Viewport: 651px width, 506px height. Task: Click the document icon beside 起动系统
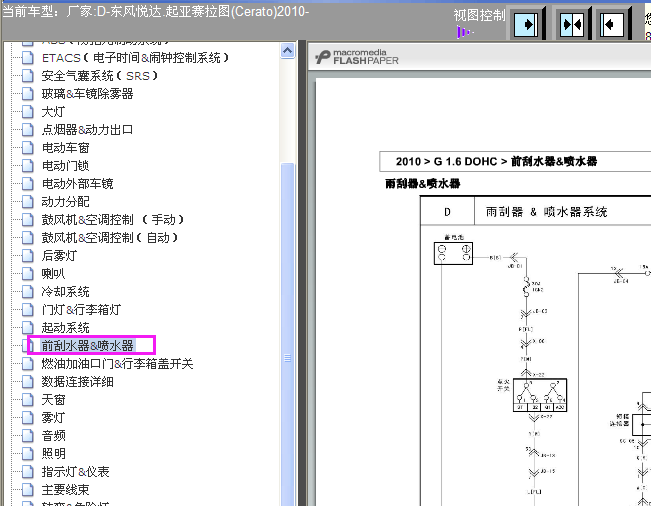27,328
